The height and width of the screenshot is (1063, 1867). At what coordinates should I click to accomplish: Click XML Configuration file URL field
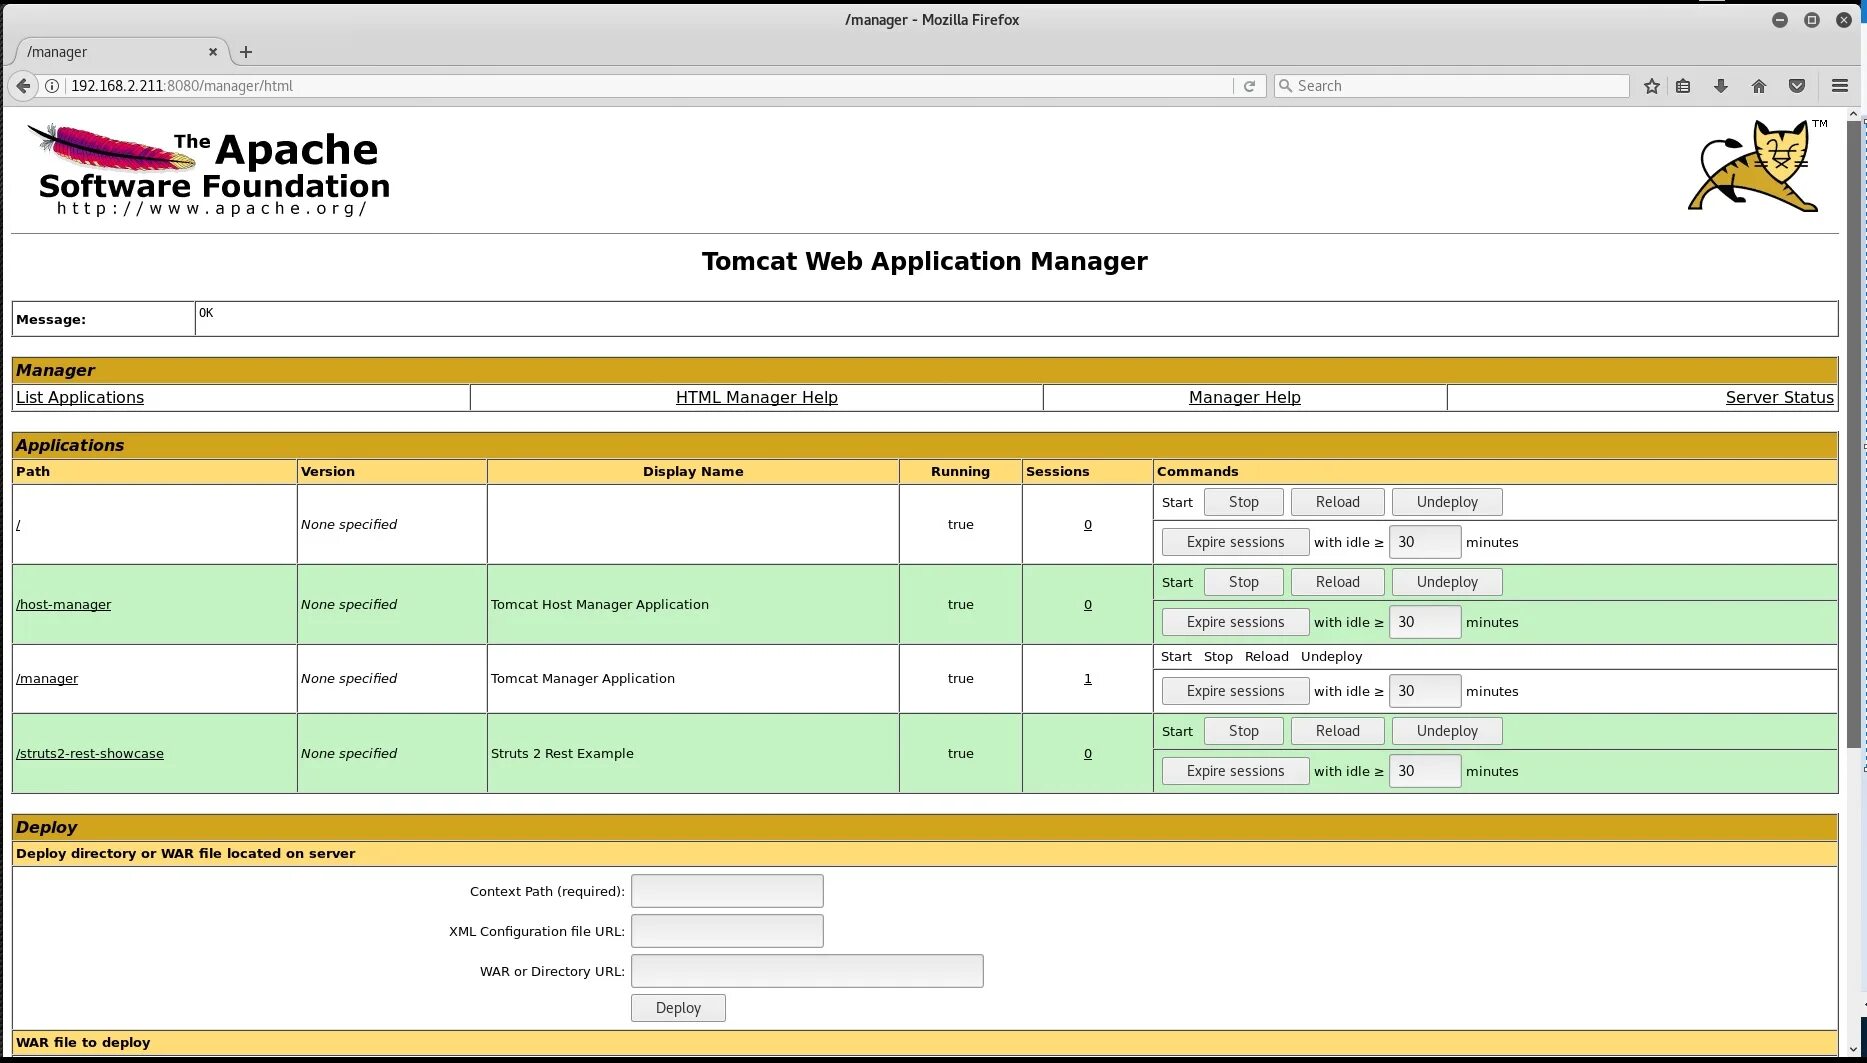727,931
